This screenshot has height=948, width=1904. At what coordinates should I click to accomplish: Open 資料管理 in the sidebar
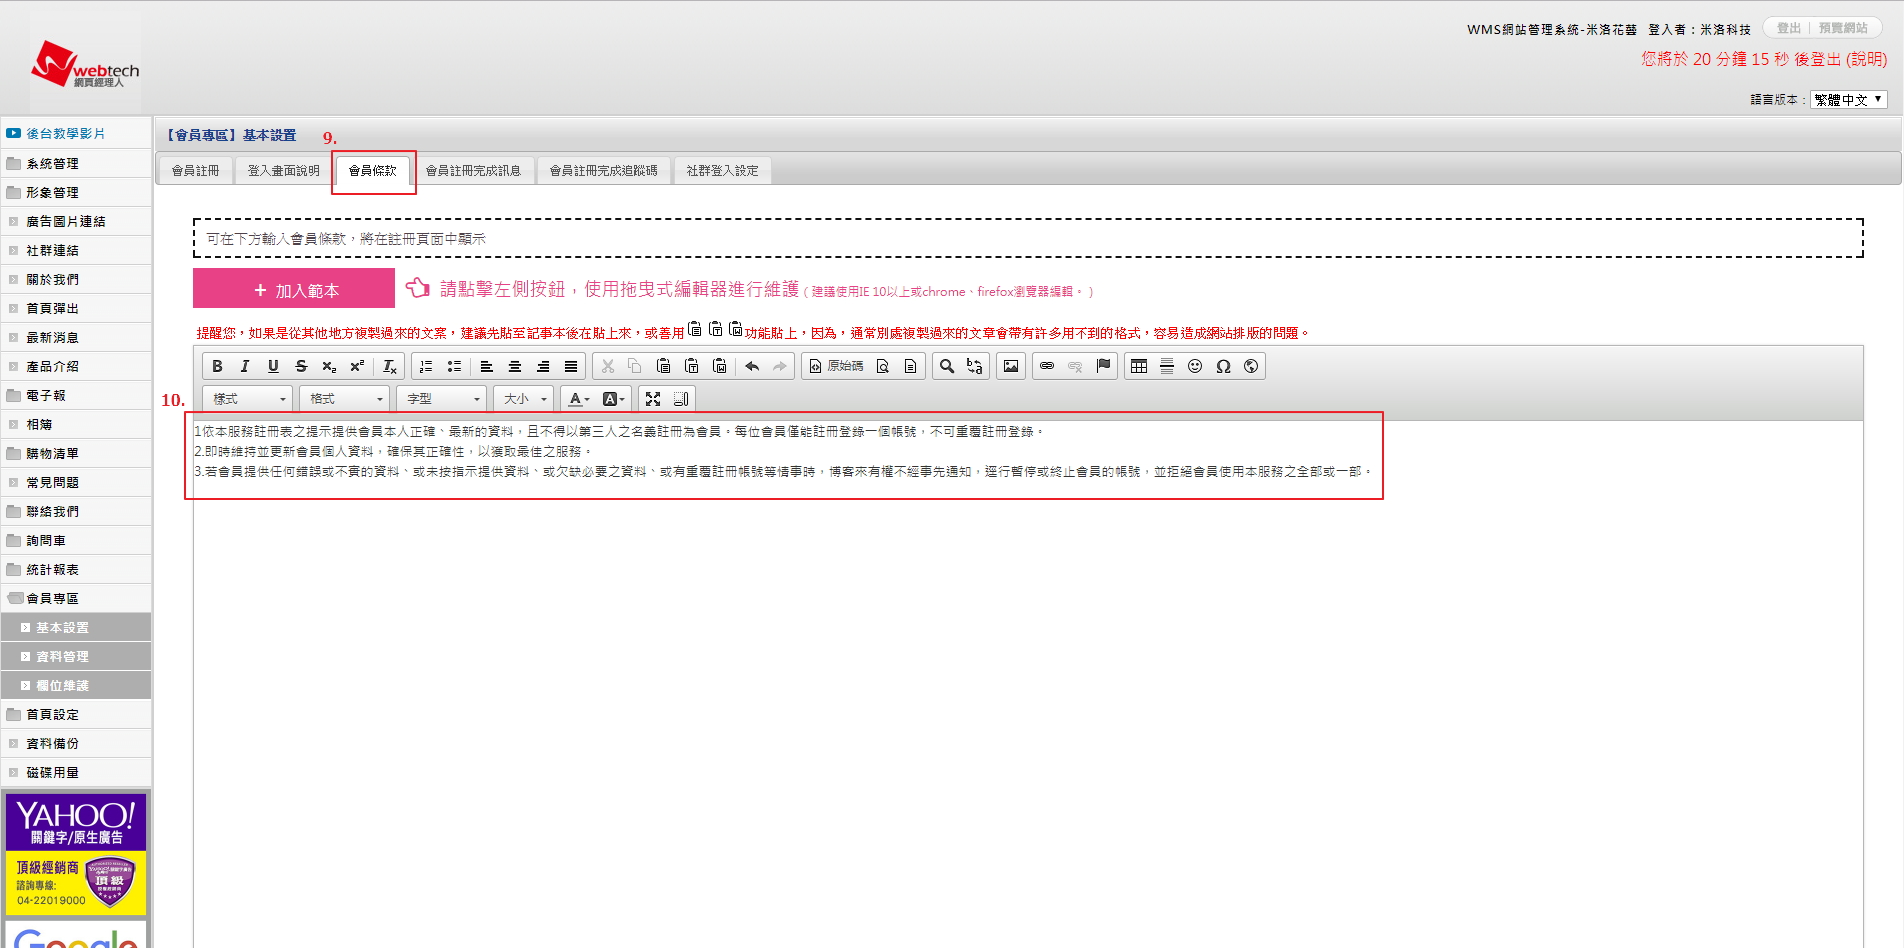point(62,657)
